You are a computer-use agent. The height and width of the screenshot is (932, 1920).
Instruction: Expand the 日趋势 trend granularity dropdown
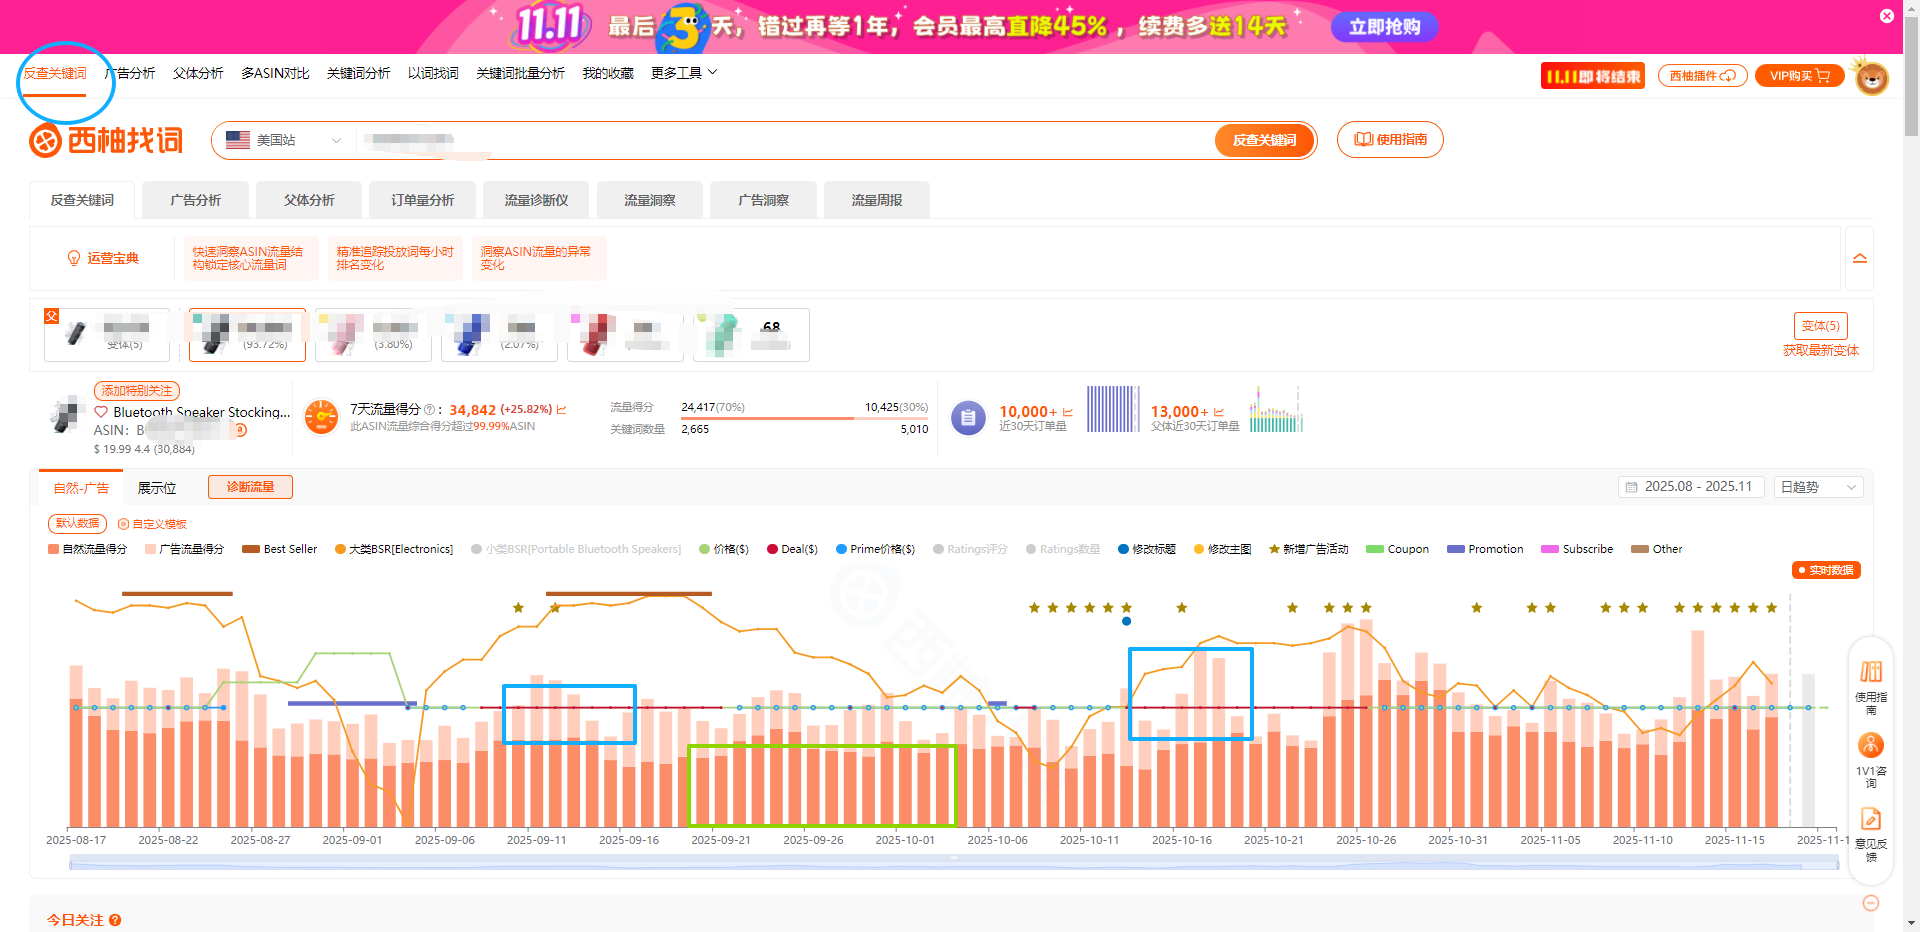point(1818,487)
